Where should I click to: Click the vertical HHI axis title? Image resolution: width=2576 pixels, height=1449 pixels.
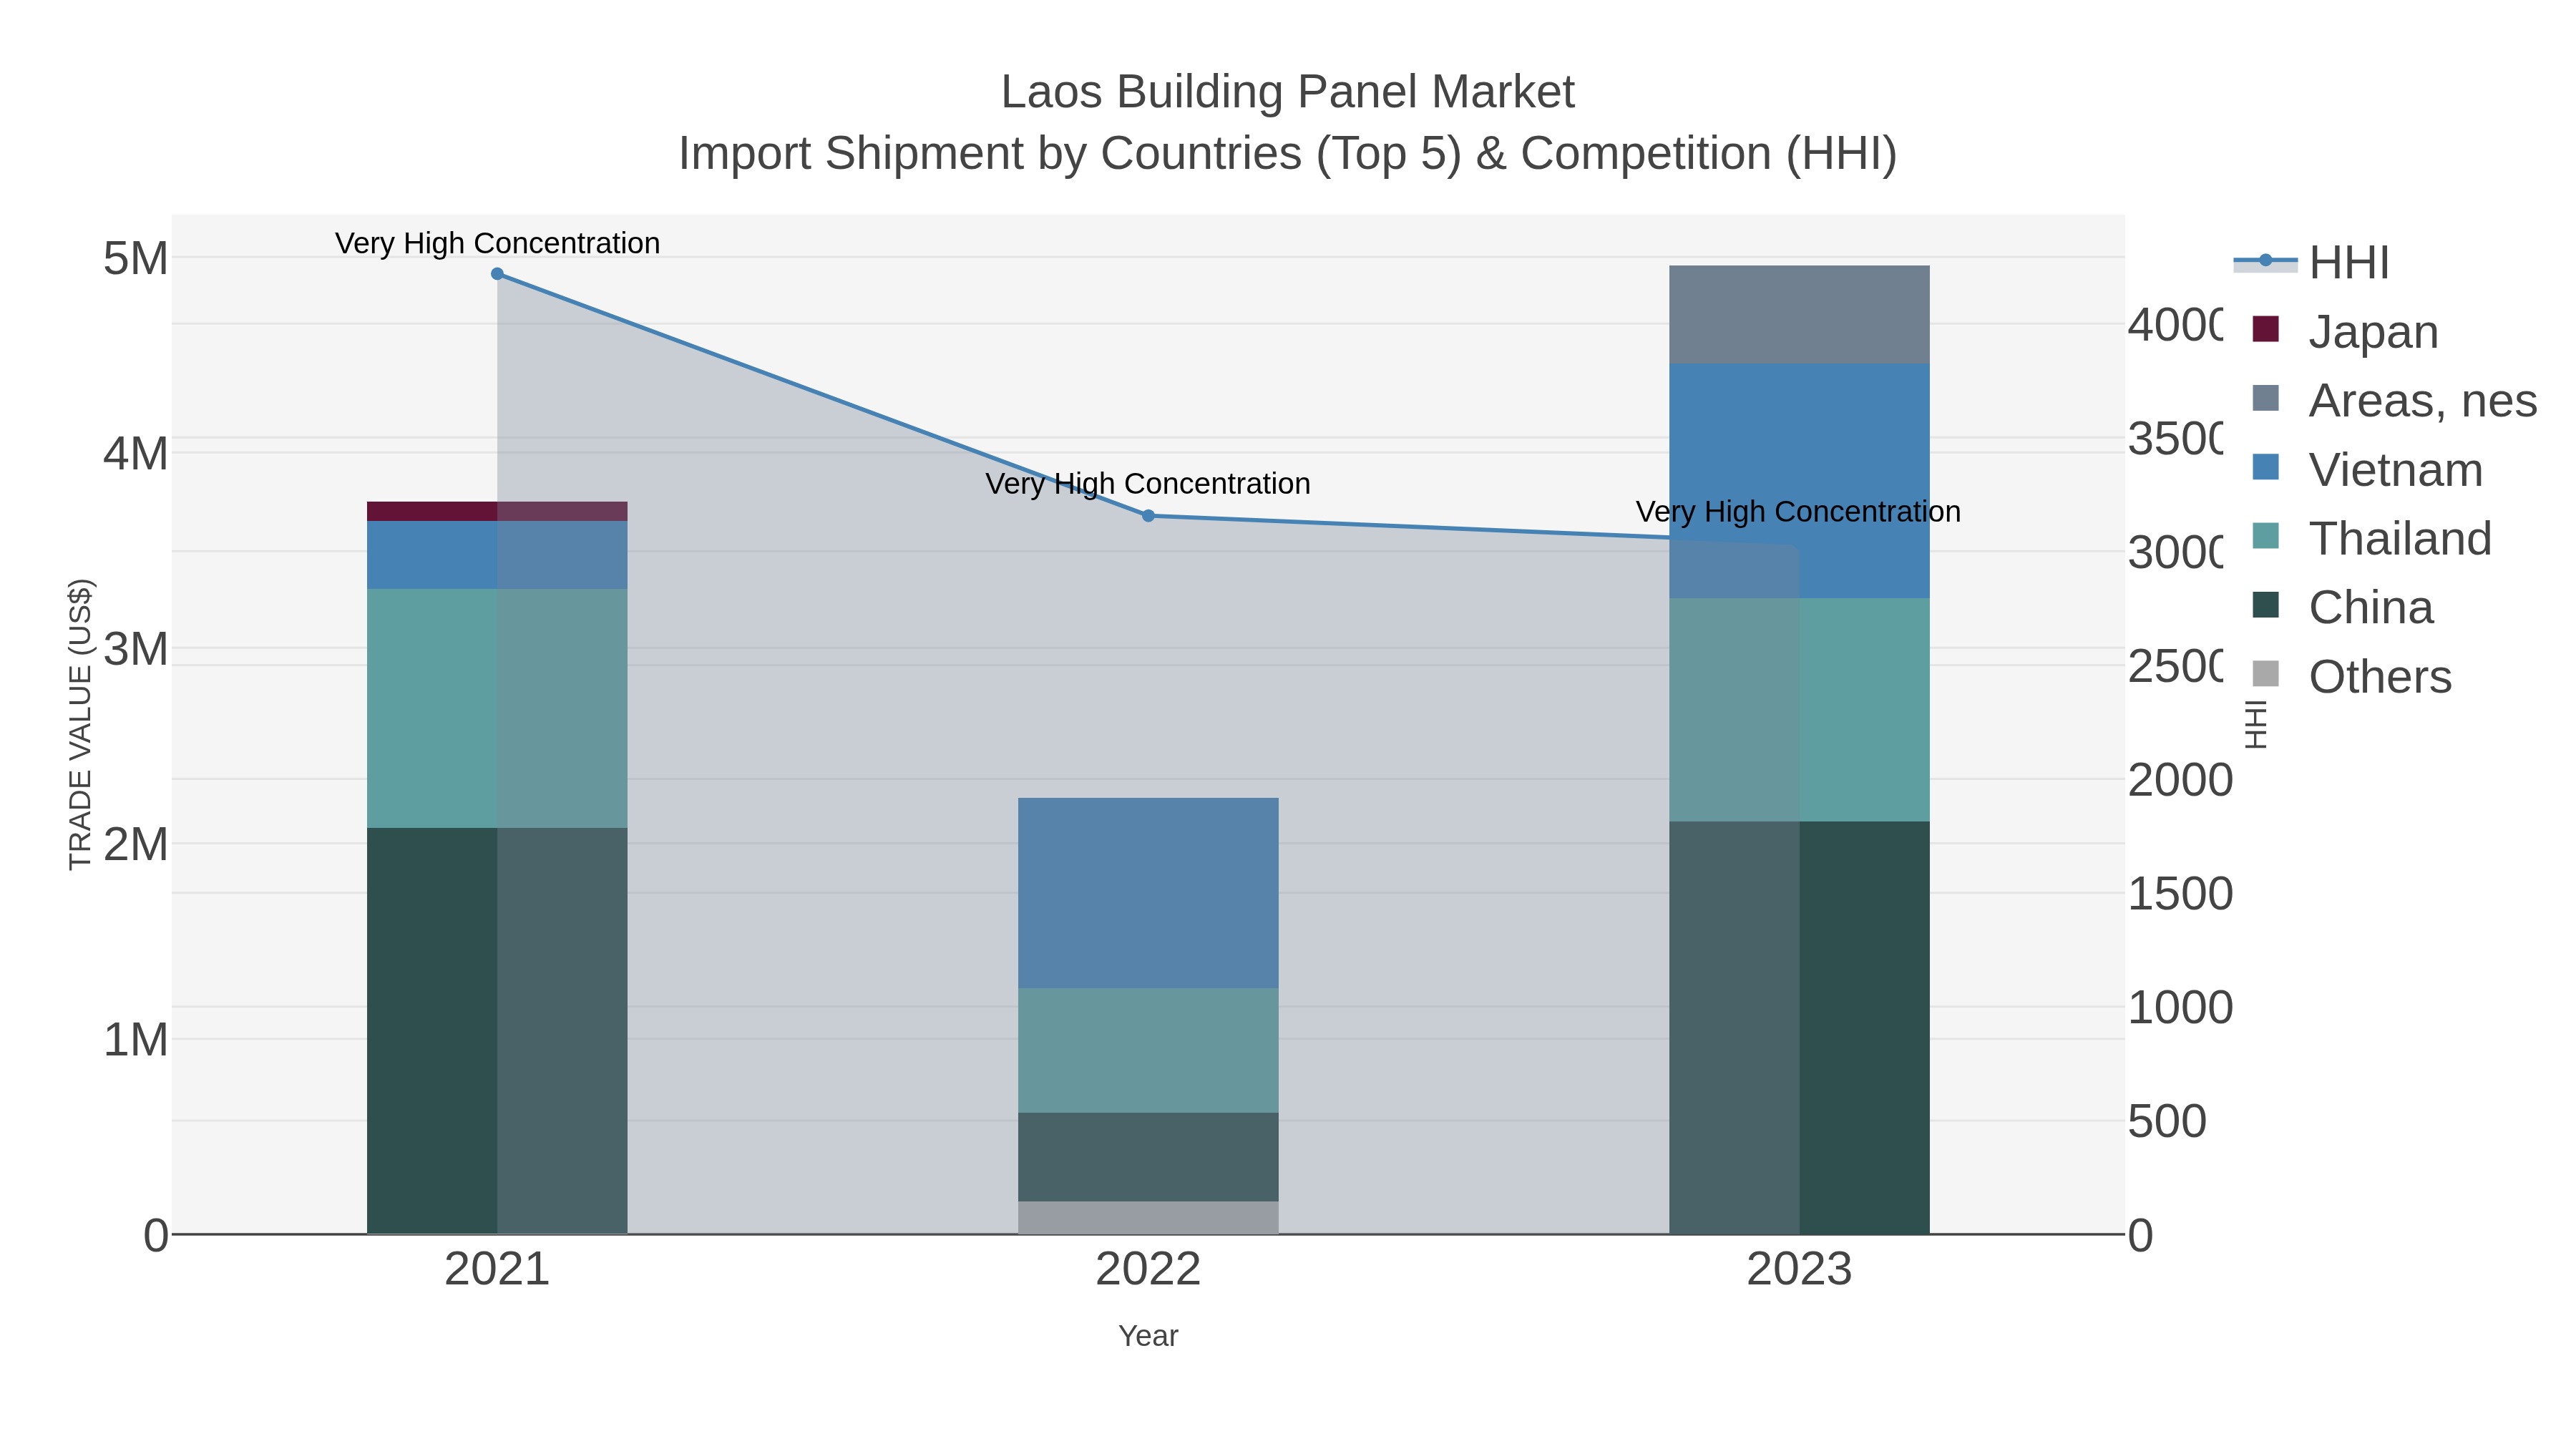click(2256, 724)
